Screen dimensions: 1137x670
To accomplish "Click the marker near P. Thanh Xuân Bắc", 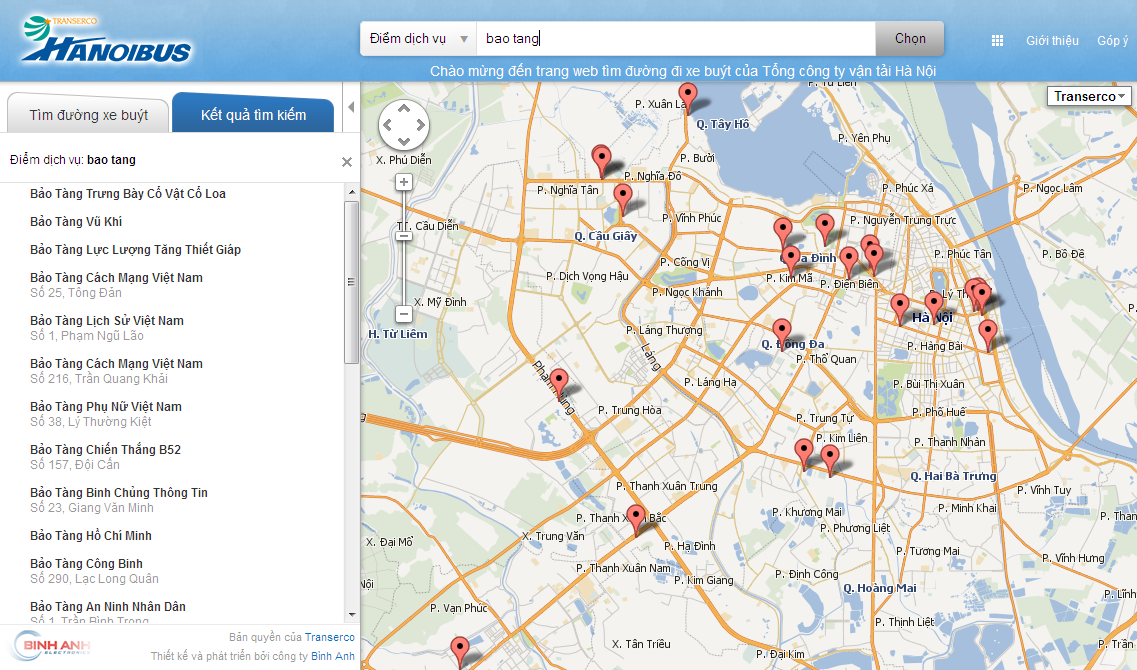I will [x=636, y=520].
